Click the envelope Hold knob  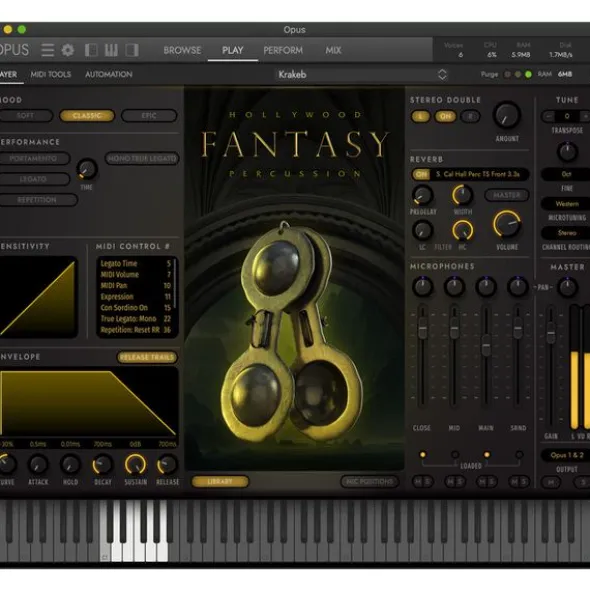(70, 465)
